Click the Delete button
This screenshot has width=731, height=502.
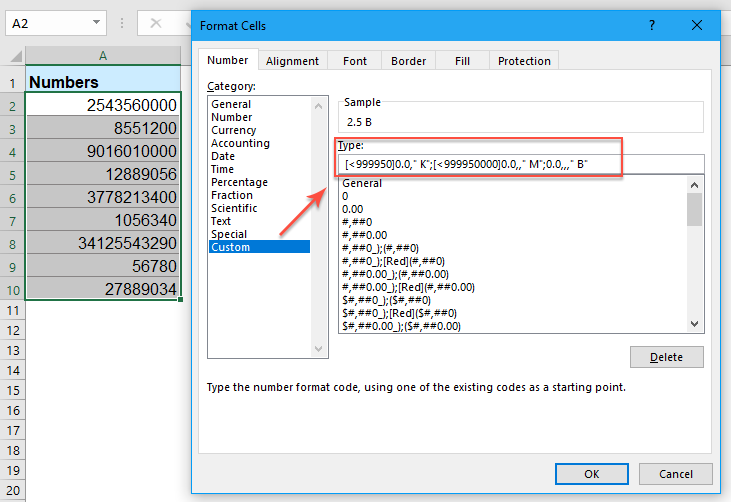667,357
